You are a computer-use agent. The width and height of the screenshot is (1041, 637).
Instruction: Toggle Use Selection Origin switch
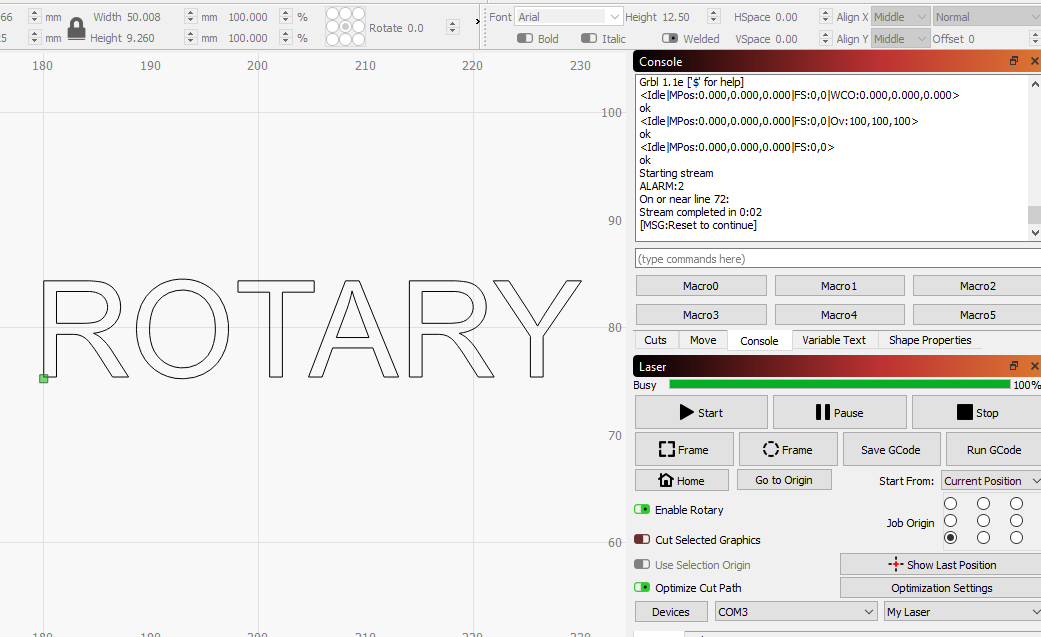[x=642, y=565]
